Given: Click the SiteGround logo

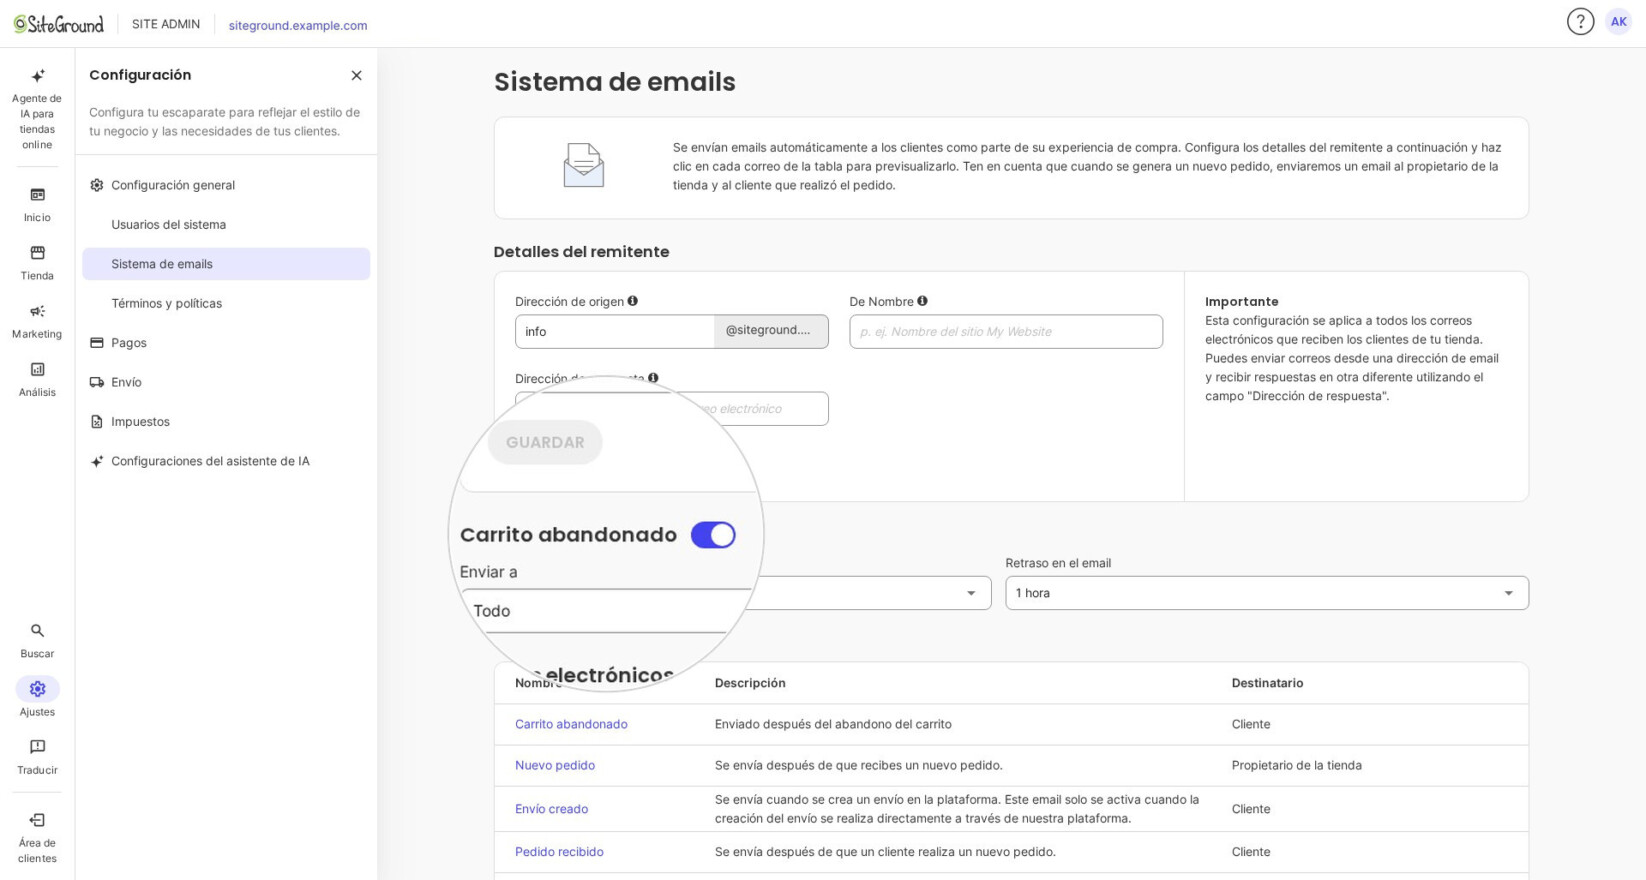Looking at the screenshot, I should [x=58, y=24].
